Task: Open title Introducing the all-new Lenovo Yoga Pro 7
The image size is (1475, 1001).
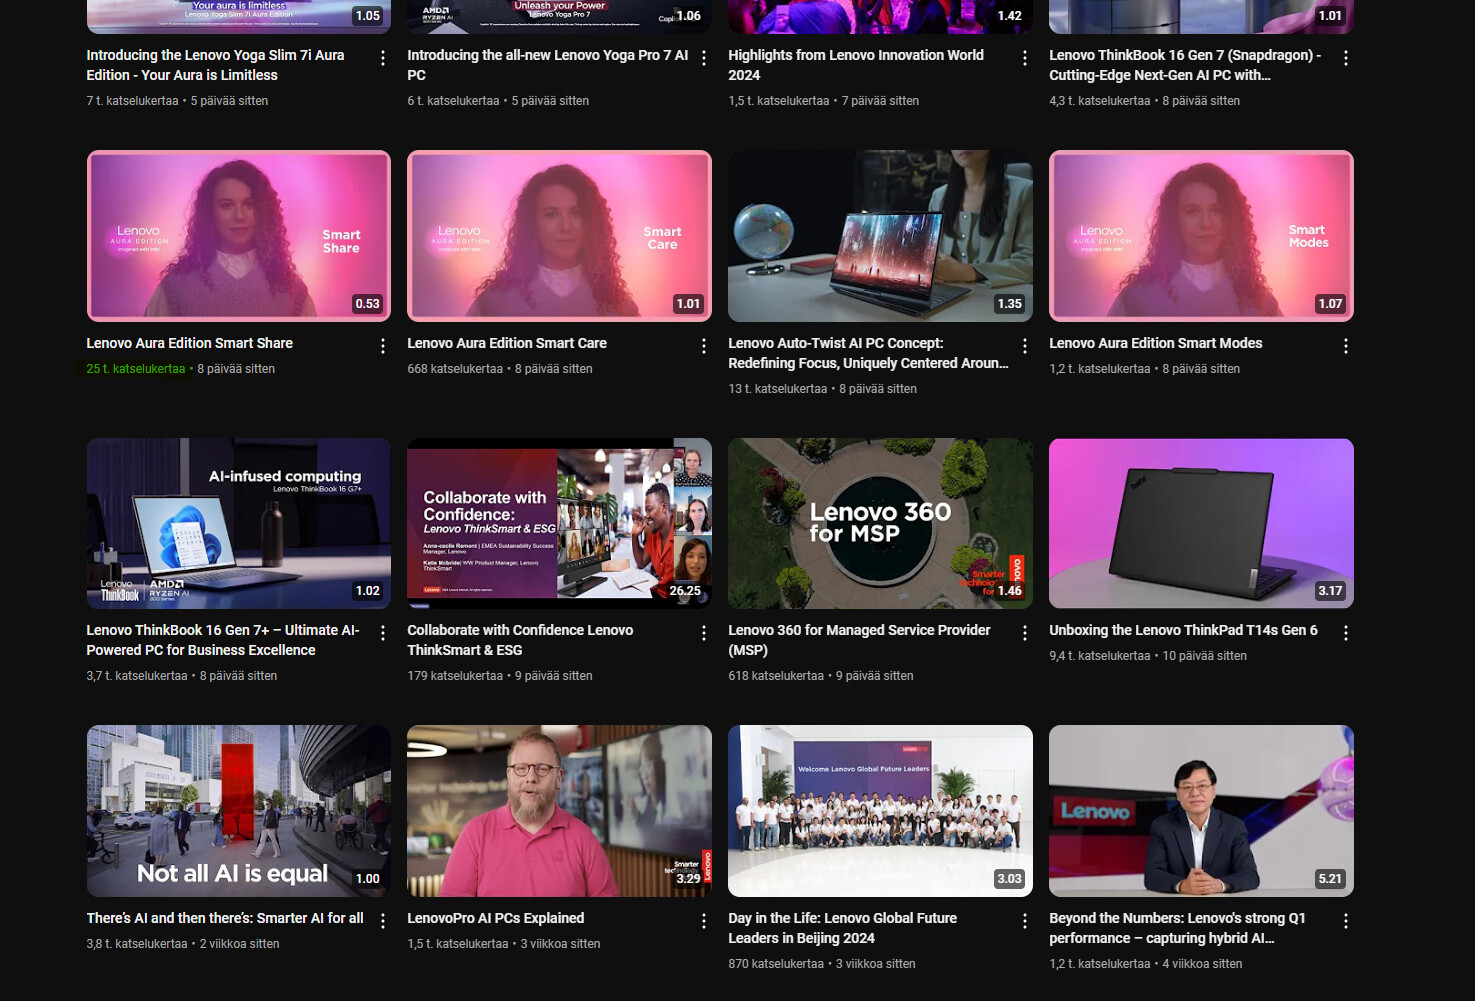Action: 547,65
